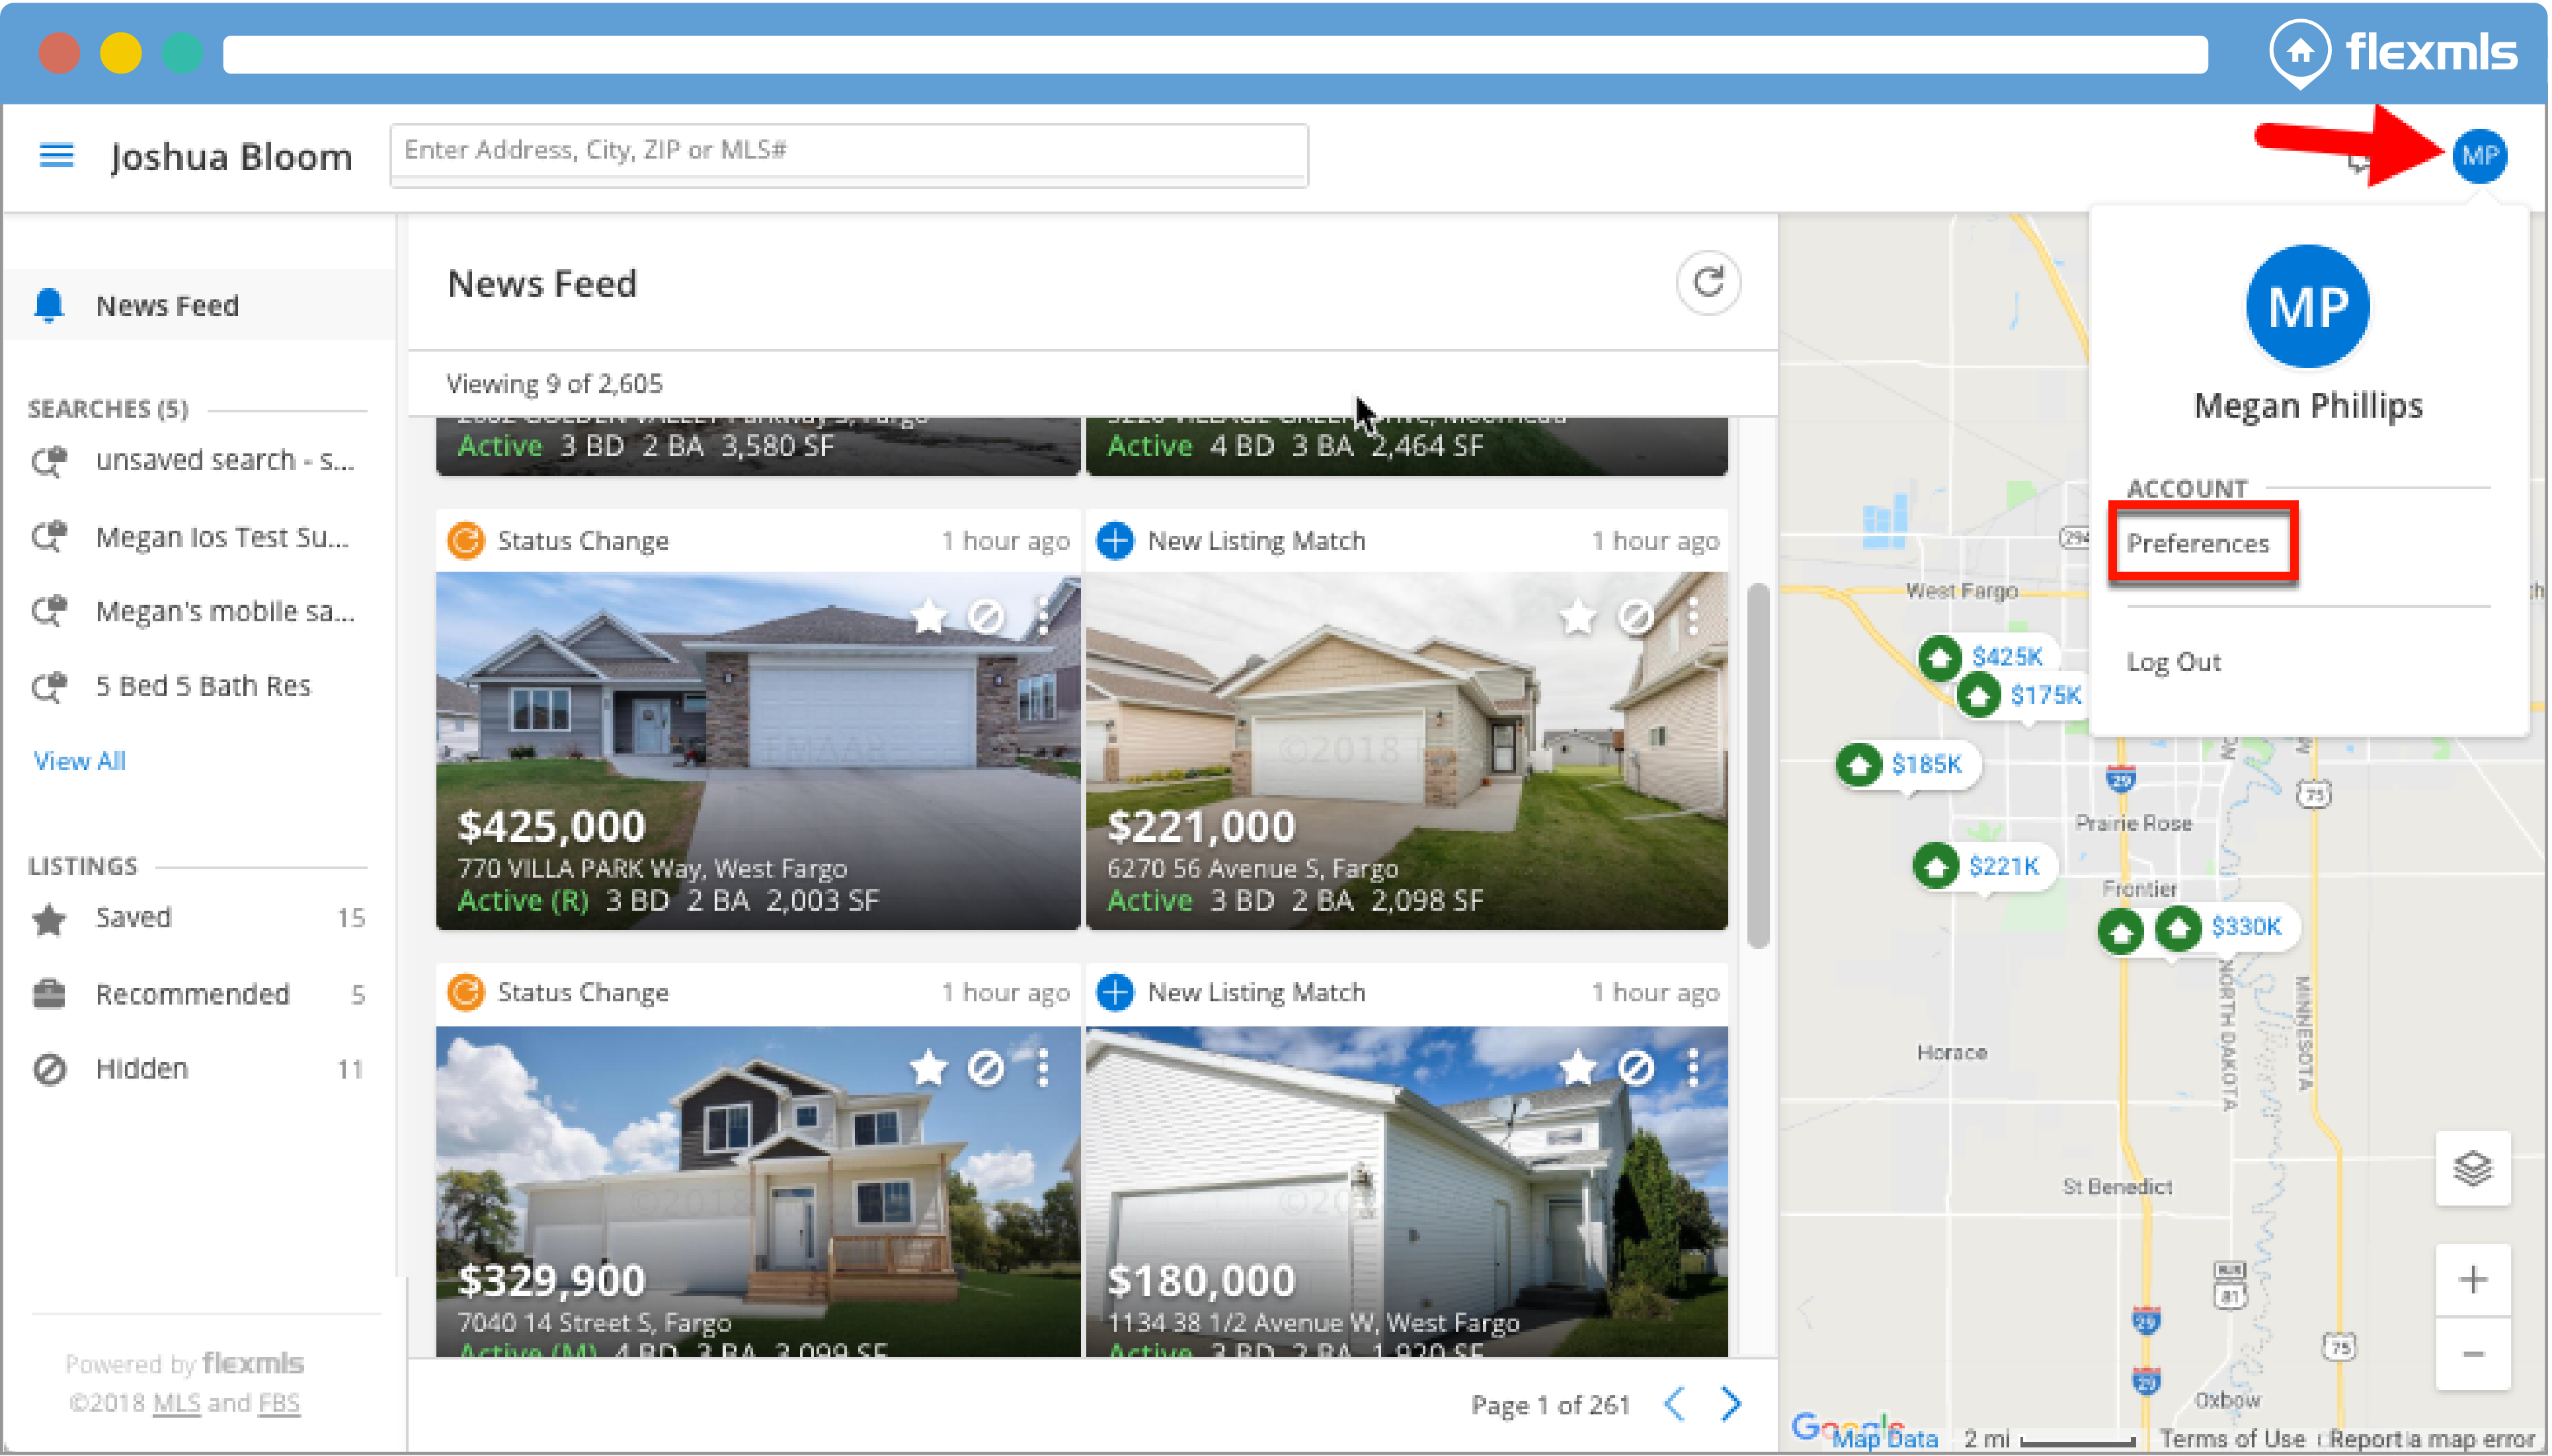Star the $425,000 Villa Park listing
This screenshot has height=1456, width=2552.
928,616
